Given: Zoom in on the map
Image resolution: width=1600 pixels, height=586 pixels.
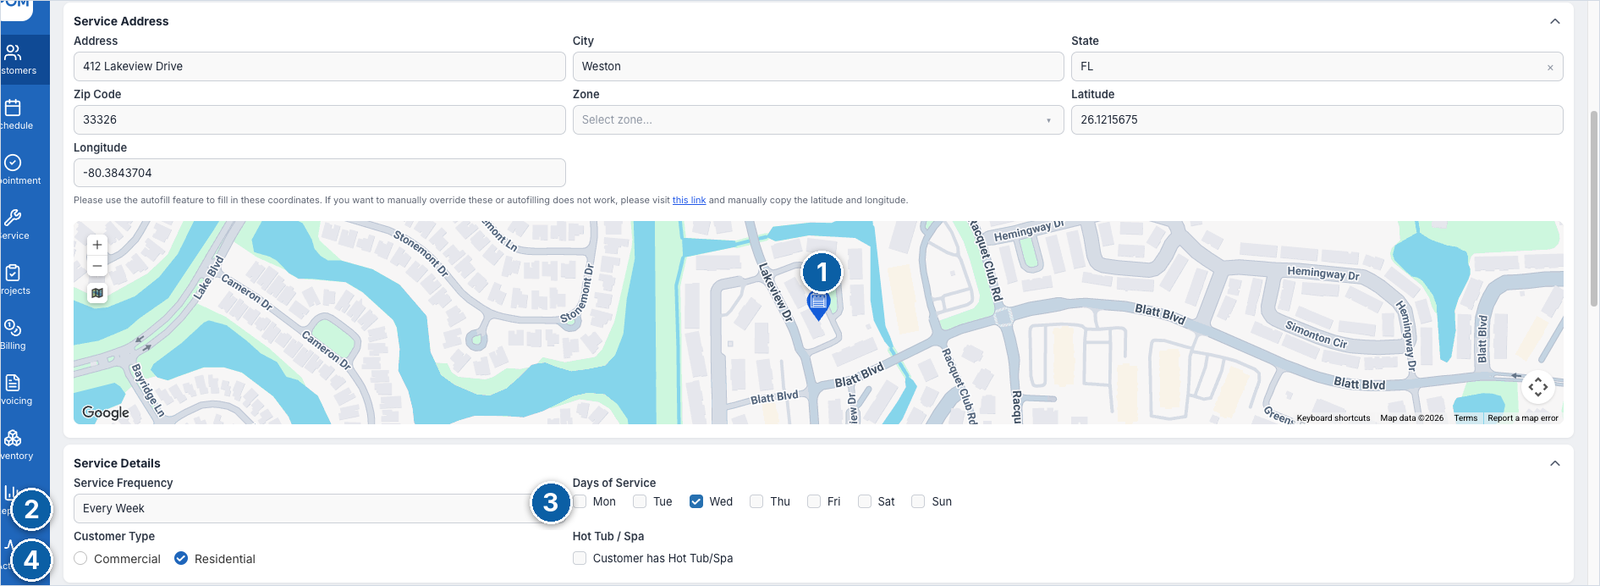Looking at the screenshot, I should pos(97,244).
